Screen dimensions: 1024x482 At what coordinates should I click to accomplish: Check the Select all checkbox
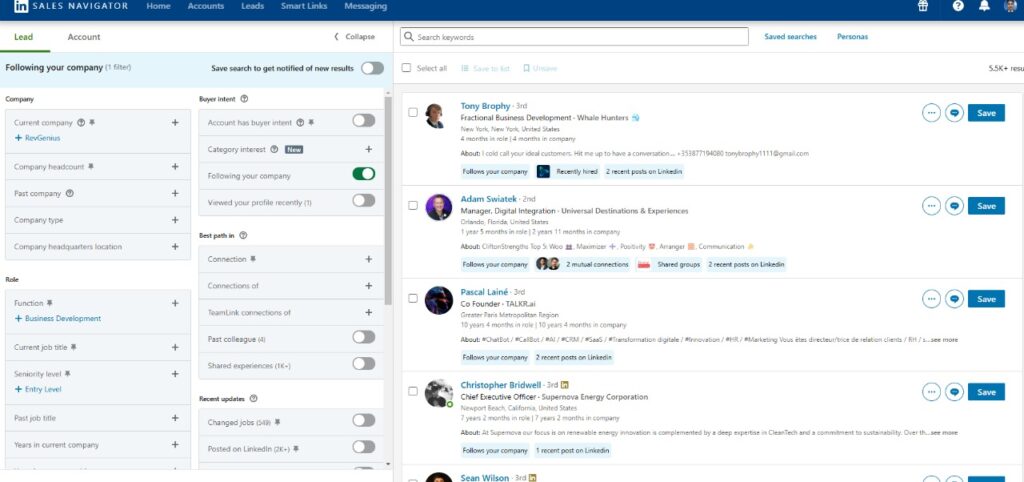pos(407,68)
